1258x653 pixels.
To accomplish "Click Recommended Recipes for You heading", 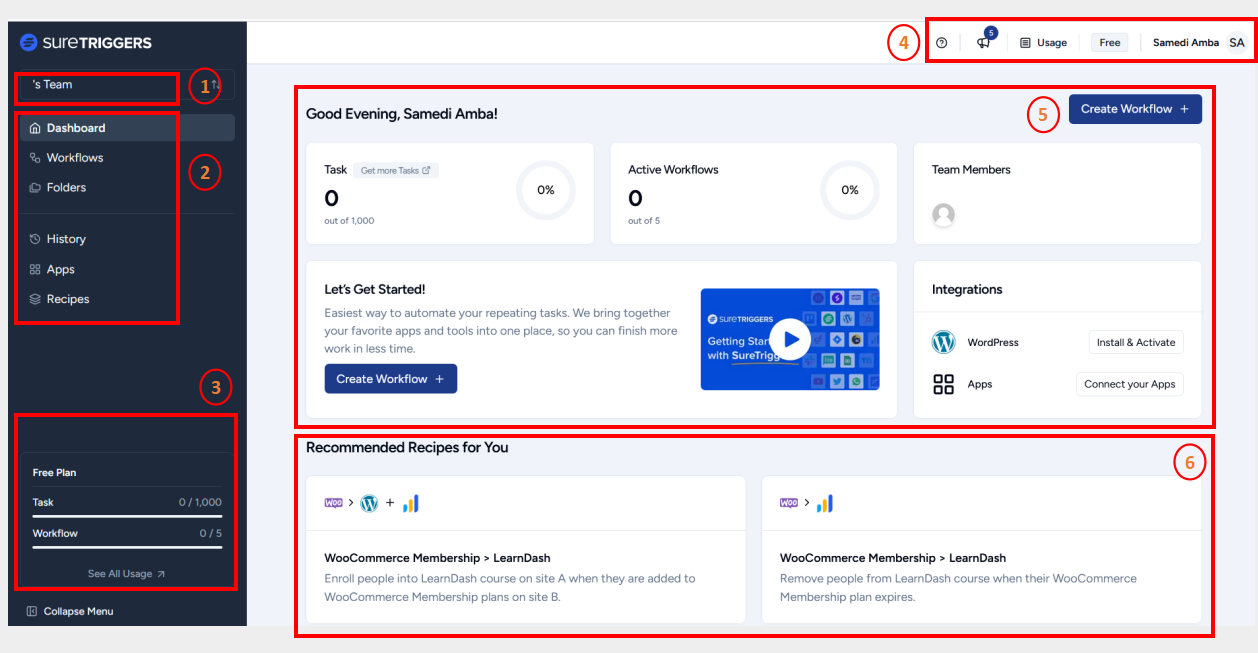I will click(x=407, y=447).
